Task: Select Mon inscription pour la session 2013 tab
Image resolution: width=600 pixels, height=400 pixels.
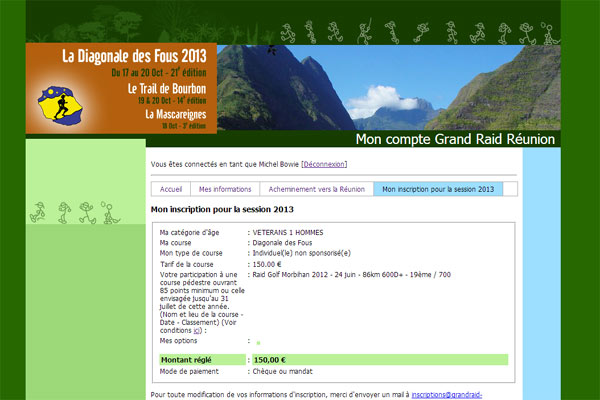Action: [438, 189]
